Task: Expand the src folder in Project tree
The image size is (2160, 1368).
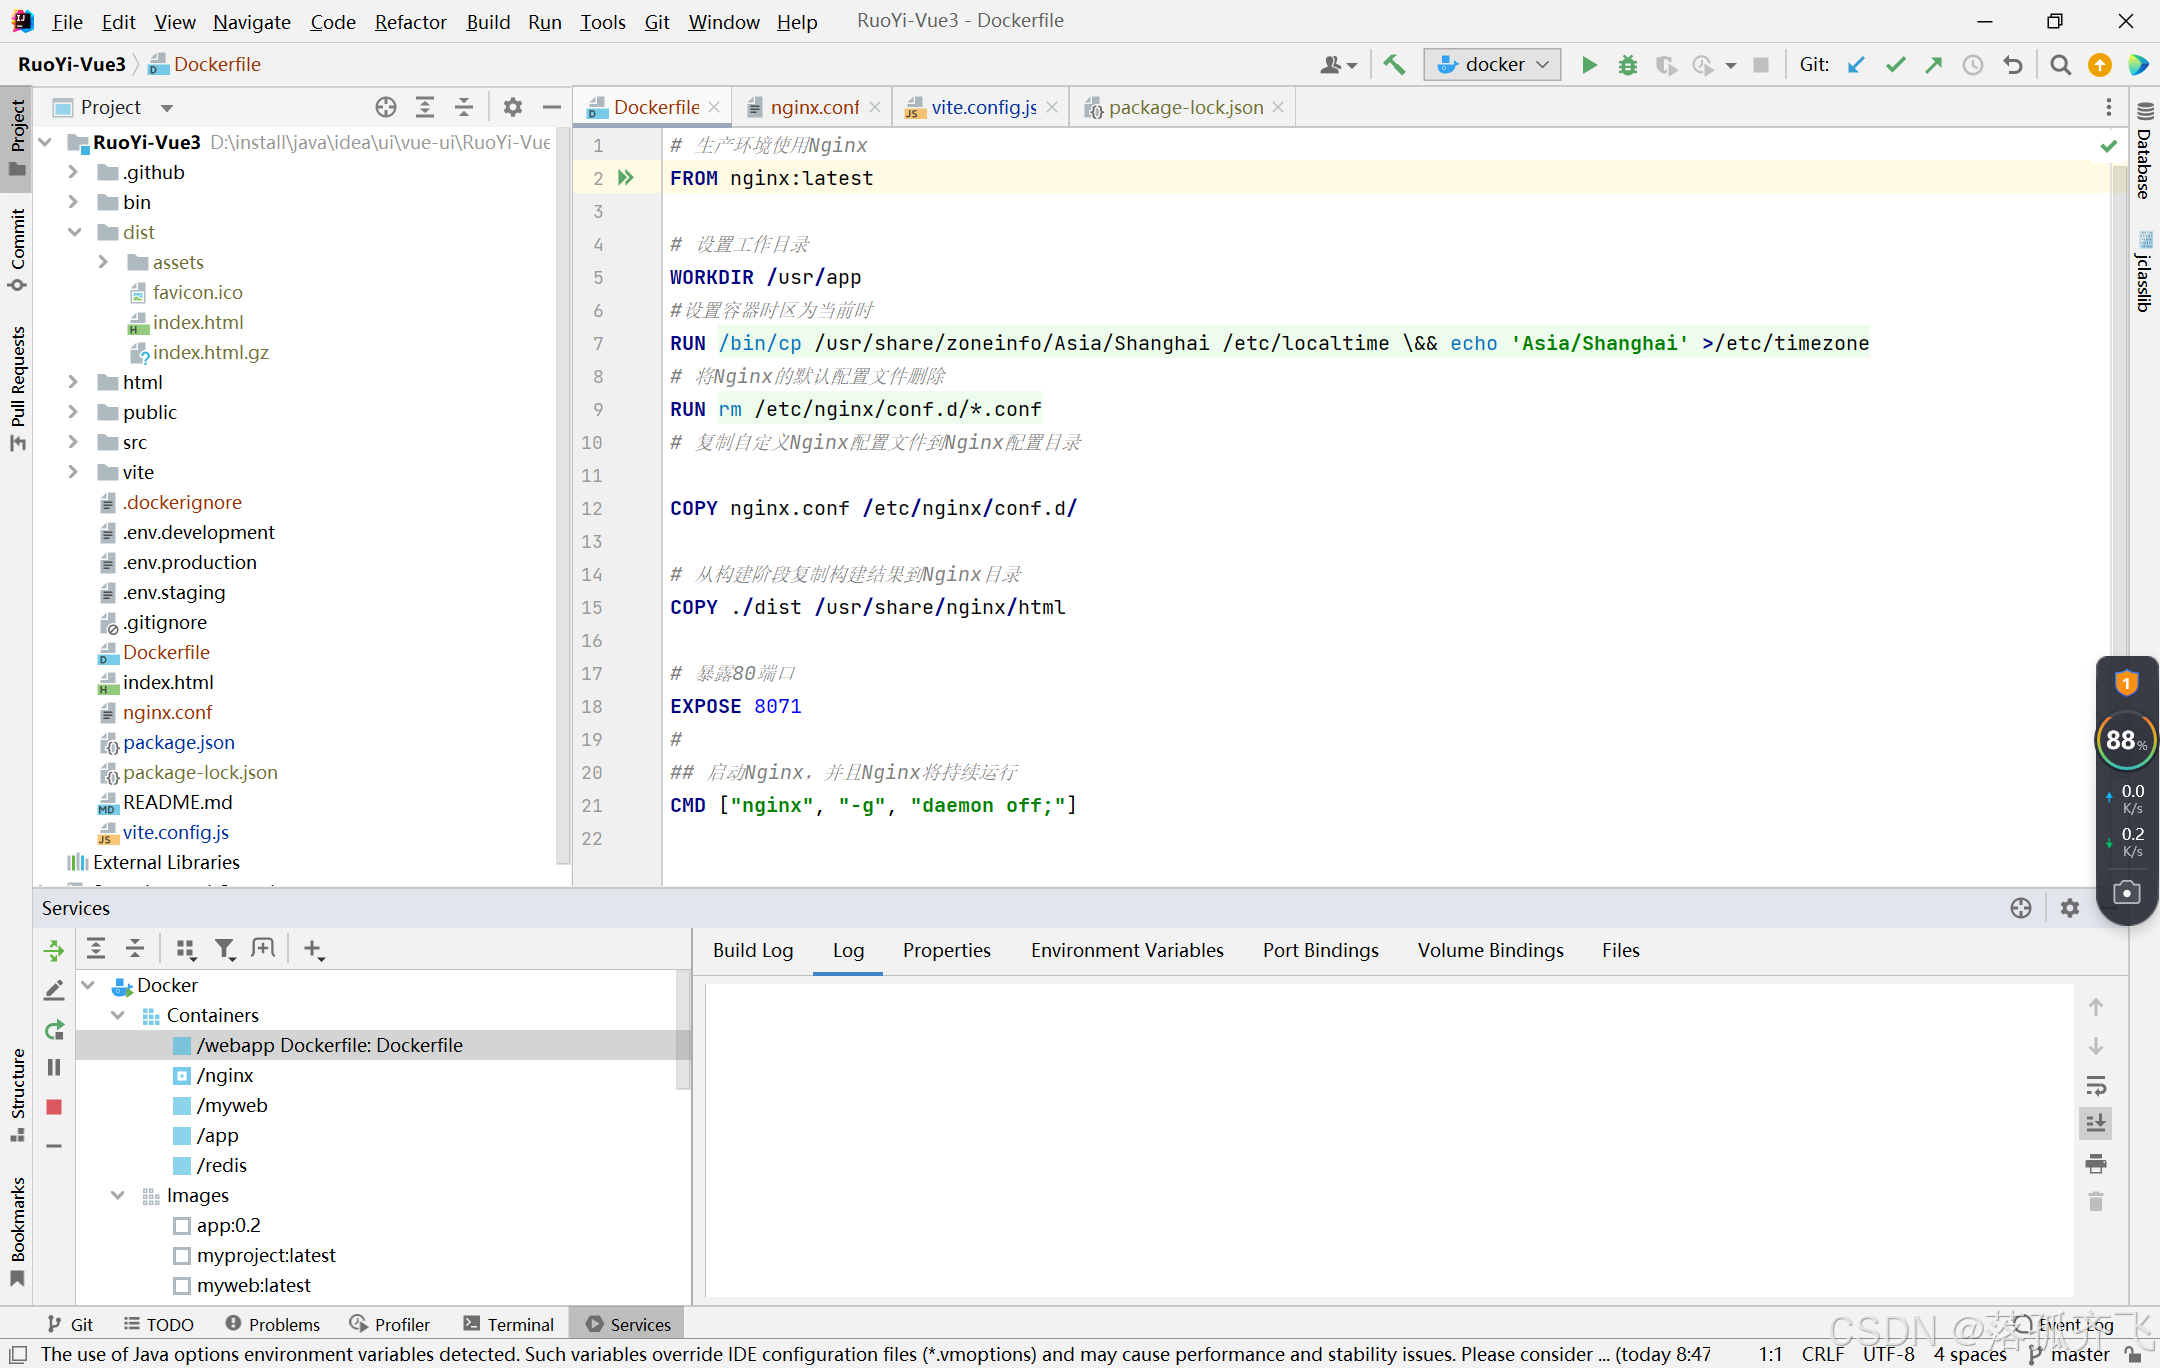Action: pyautogui.click(x=72, y=441)
